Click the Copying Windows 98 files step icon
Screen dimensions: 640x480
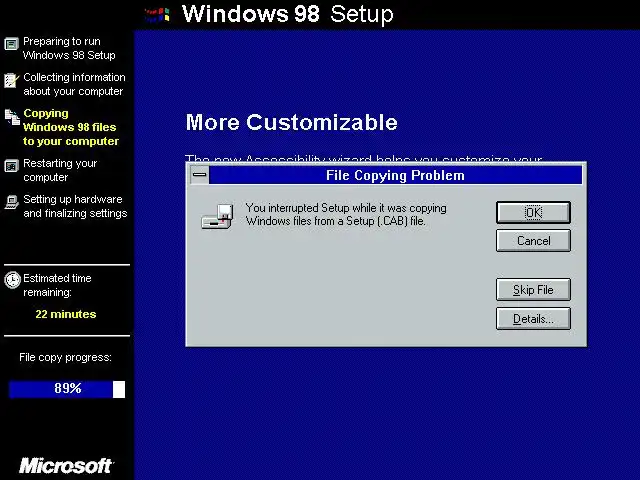pos(12,117)
